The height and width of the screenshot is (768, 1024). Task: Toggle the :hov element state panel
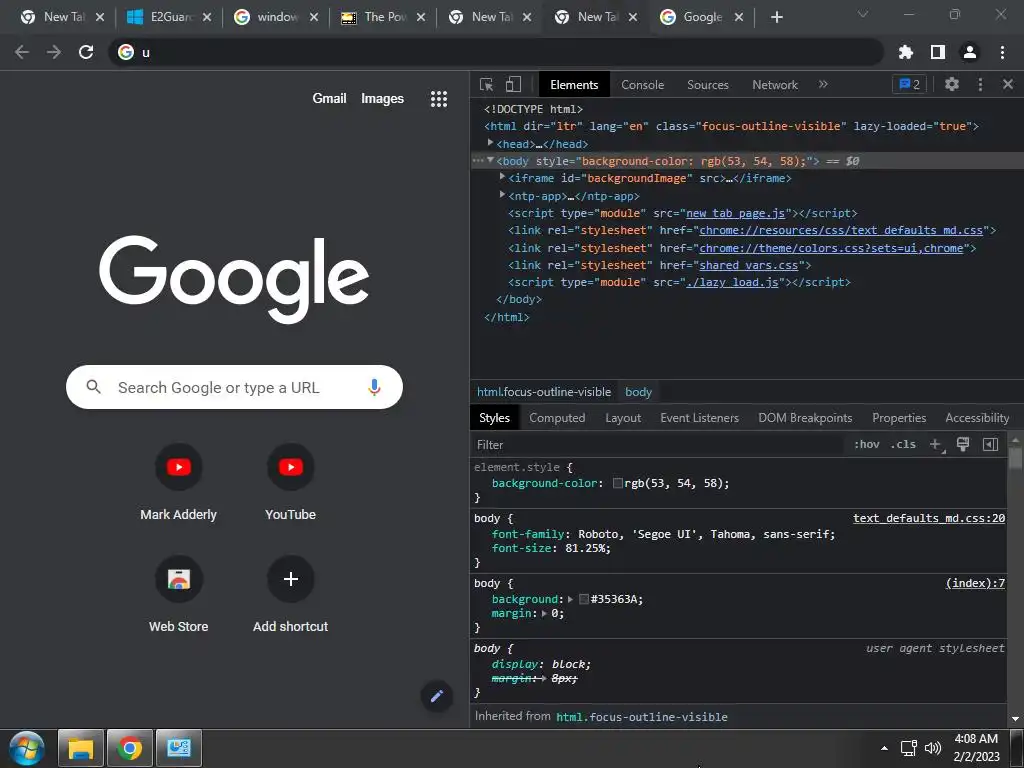coord(867,445)
